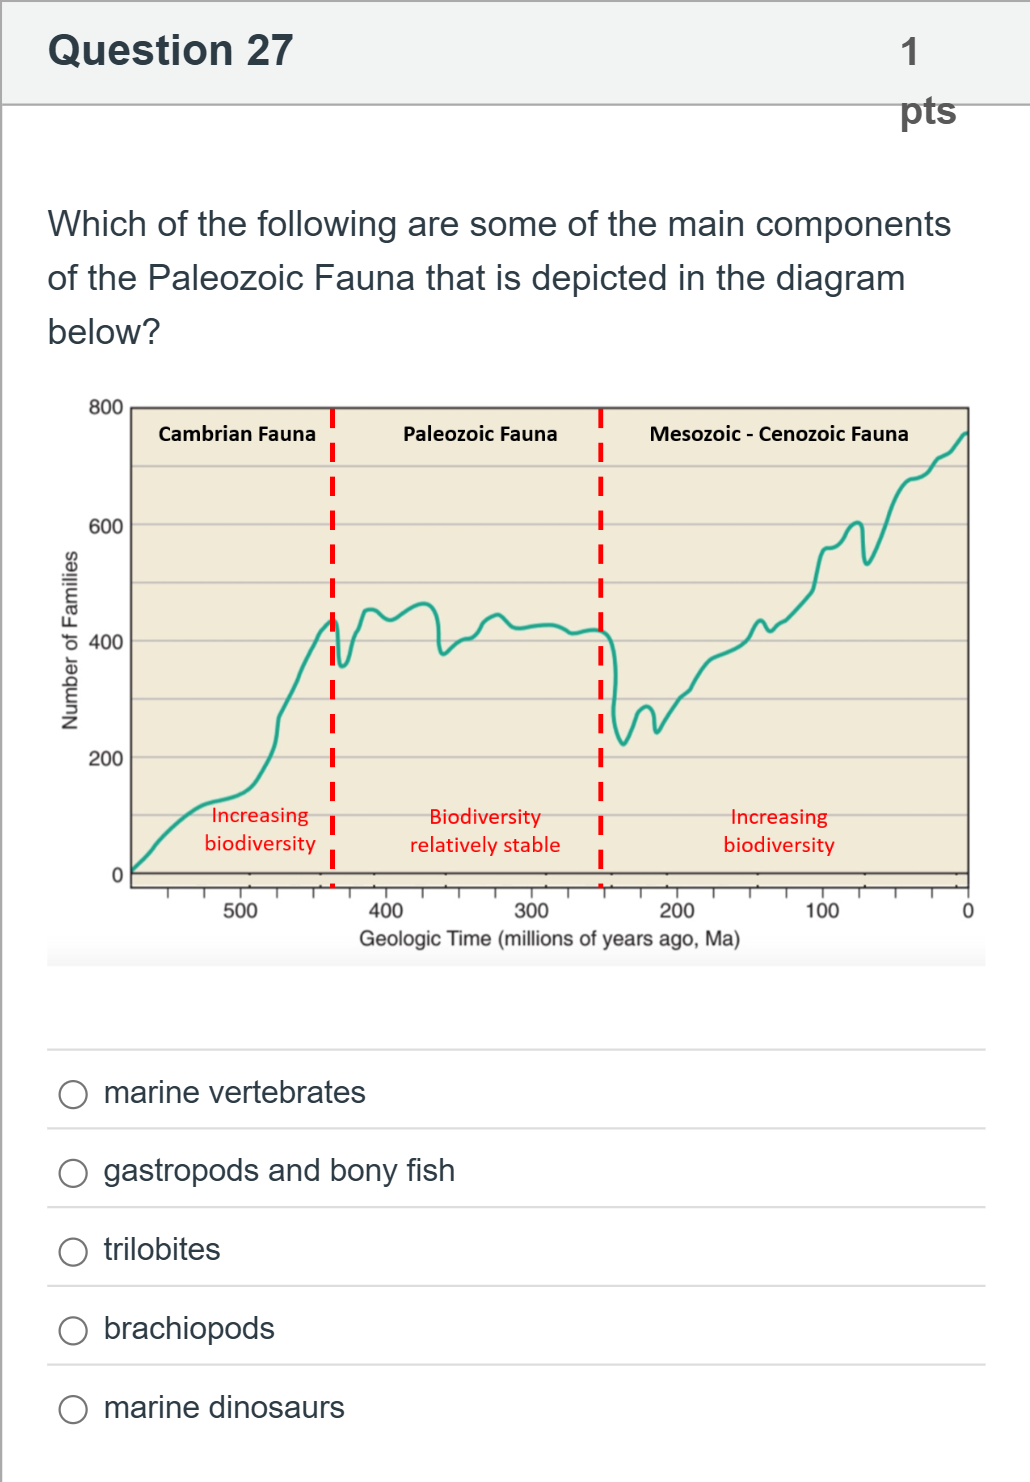Click the 'gastropods and bony fish' answer text

[x=279, y=1171]
